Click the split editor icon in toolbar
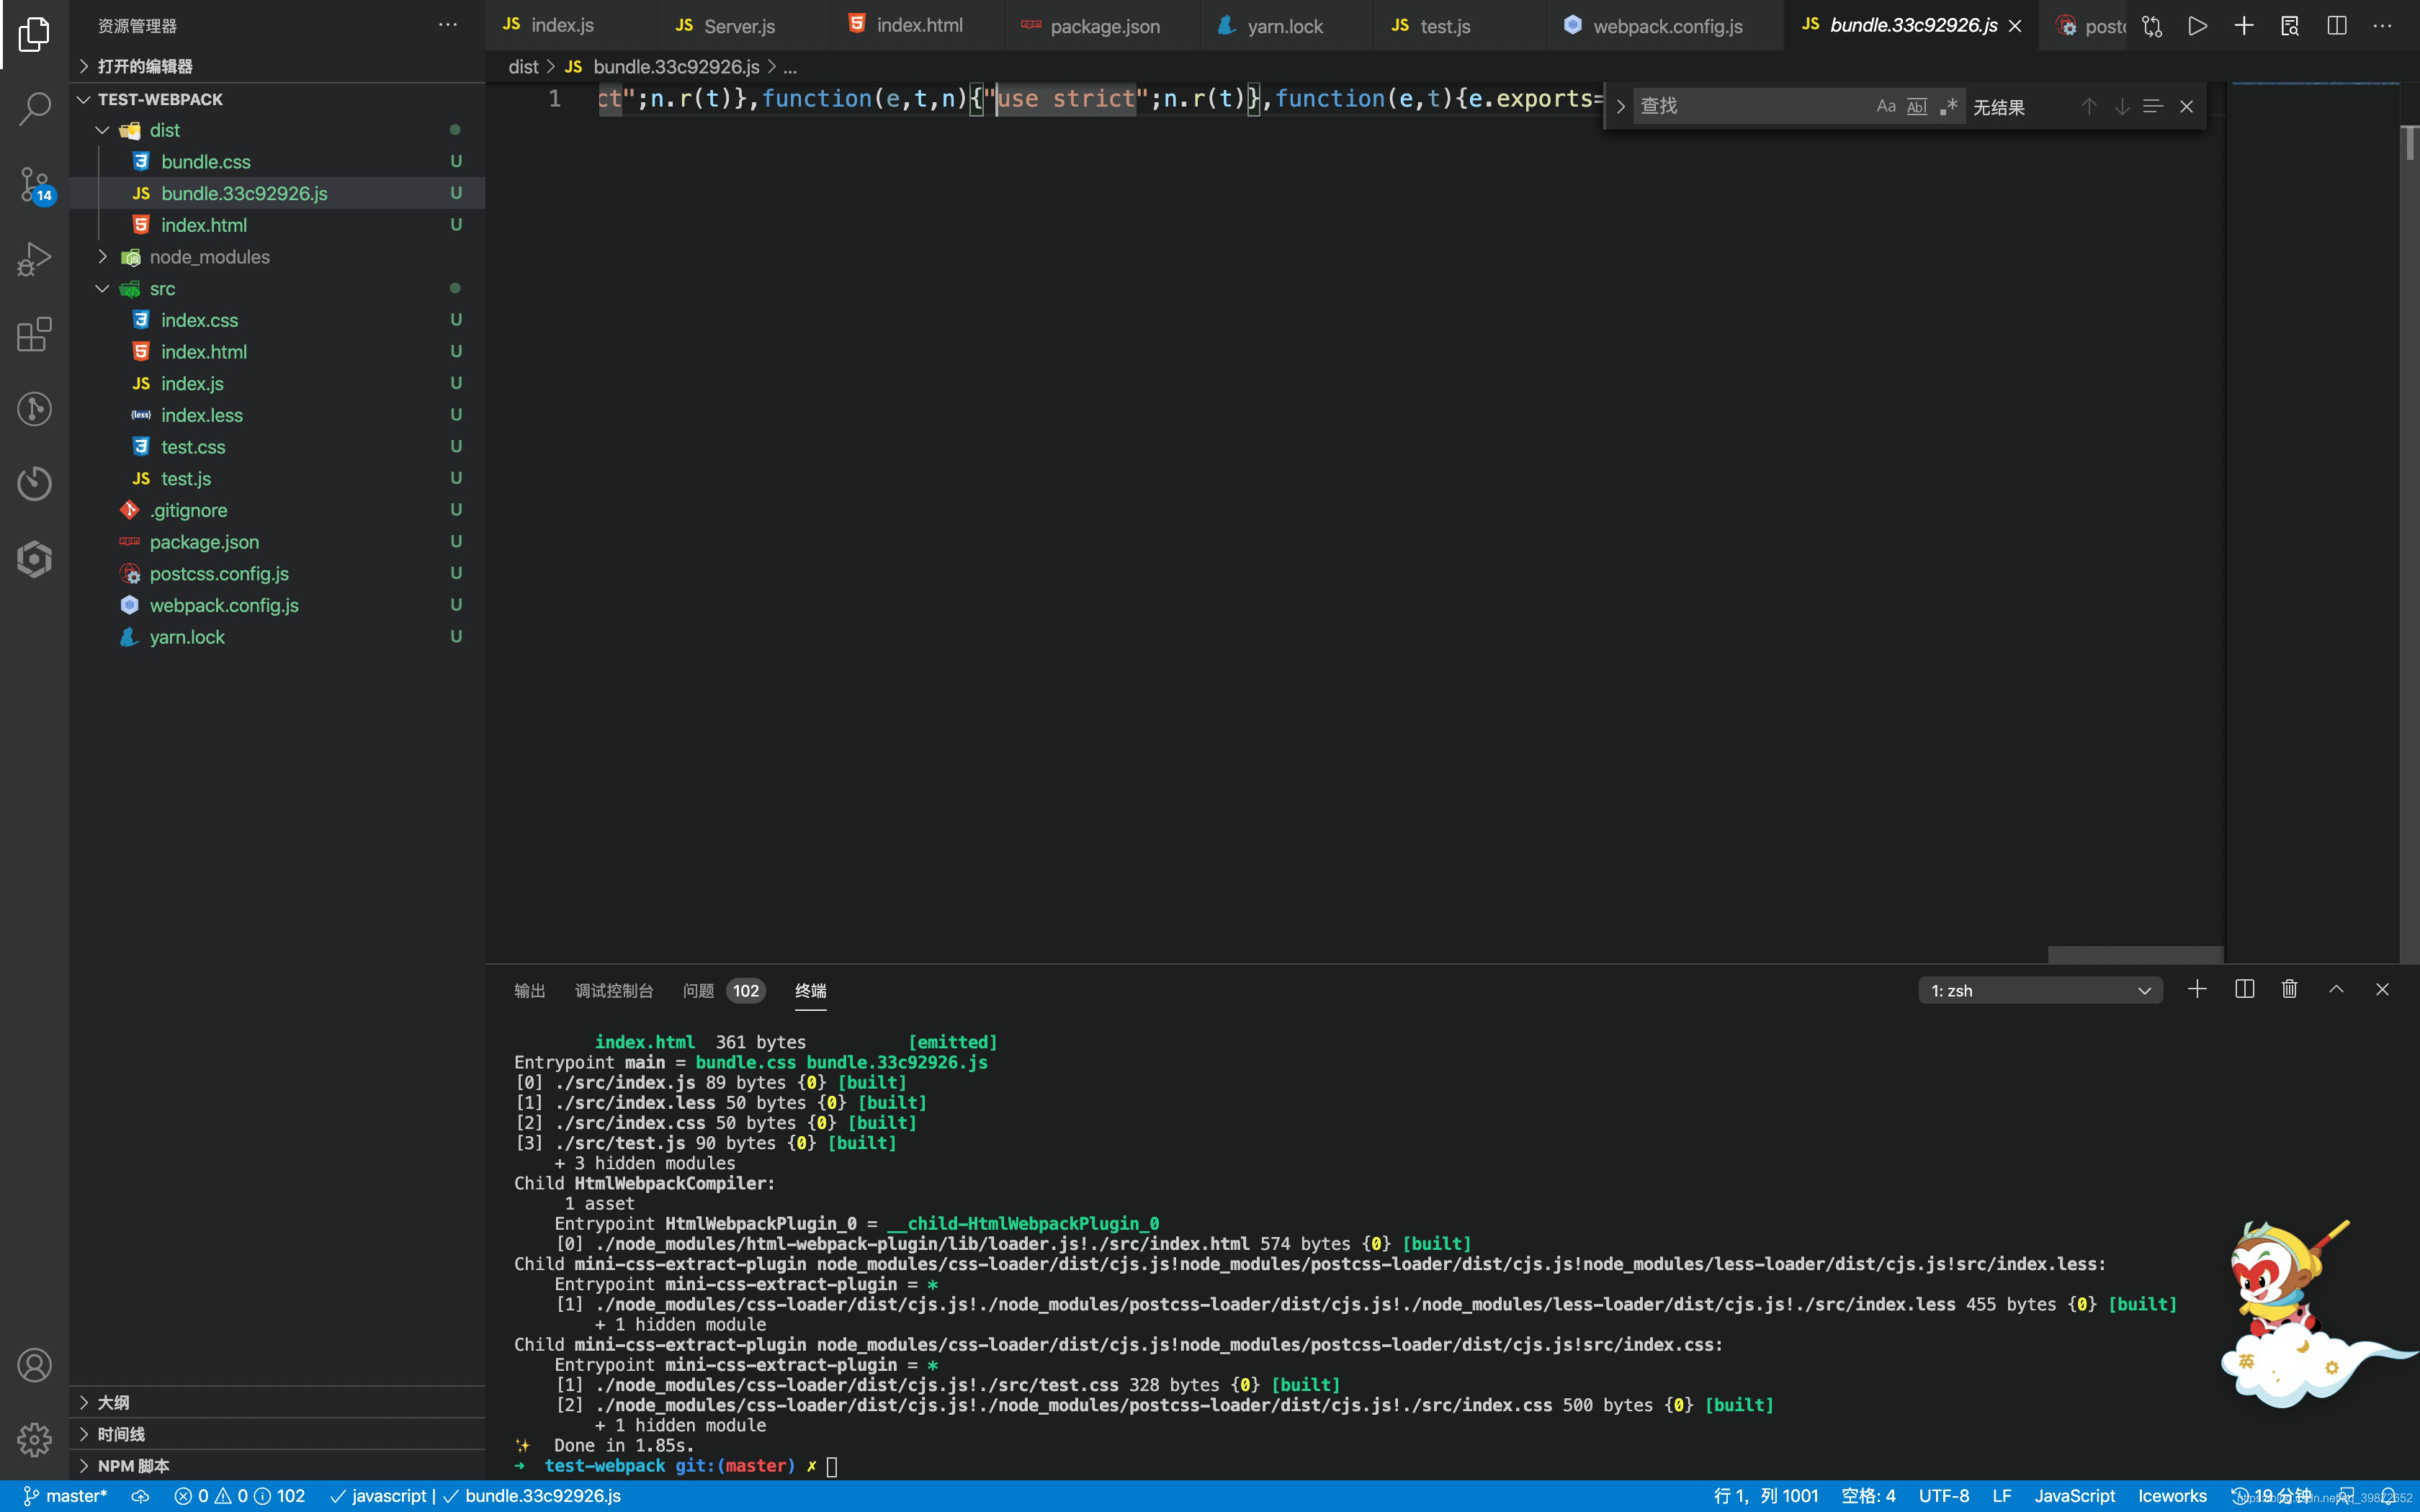The width and height of the screenshot is (2420, 1512). click(x=2337, y=26)
